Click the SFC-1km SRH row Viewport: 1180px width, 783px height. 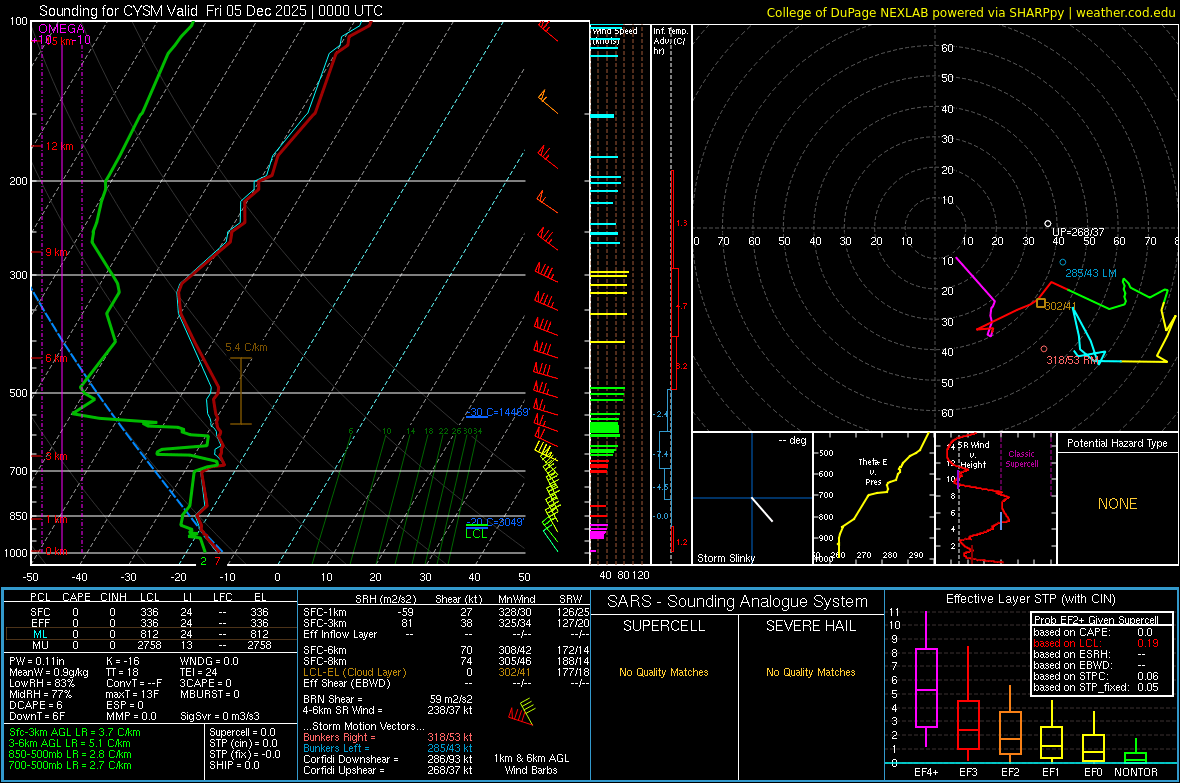click(446, 612)
